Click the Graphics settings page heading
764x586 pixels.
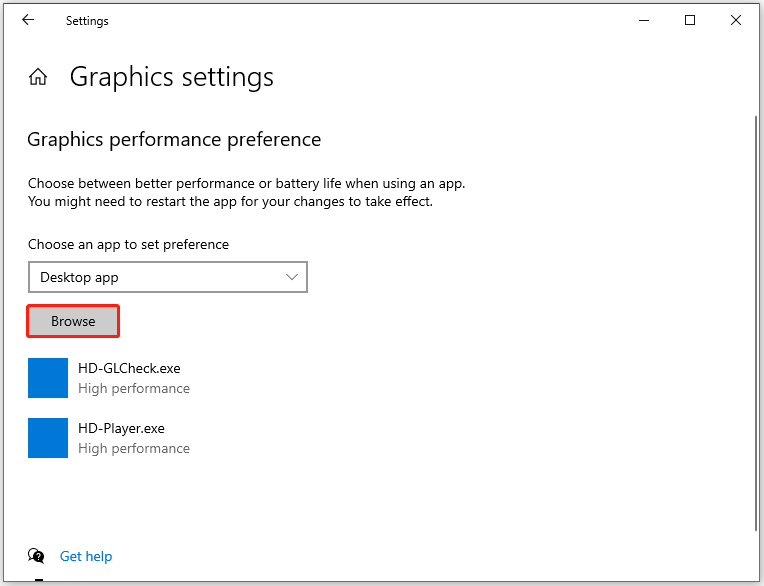click(x=171, y=77)
